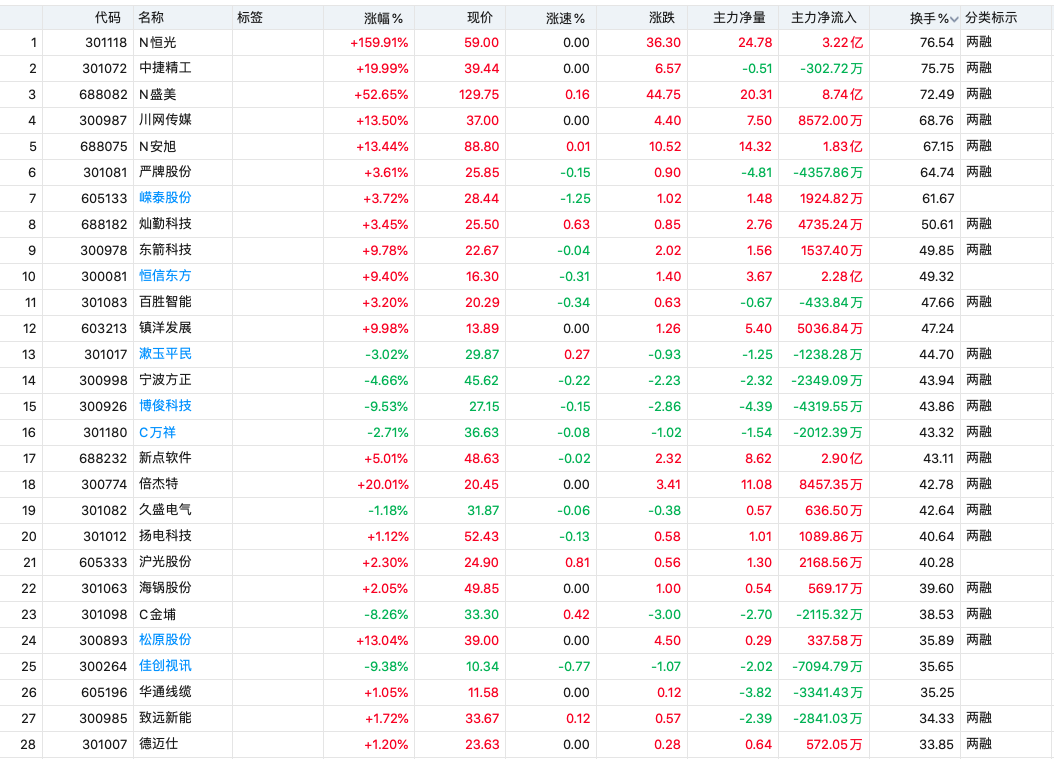The height and width of the screenshot is (759, 1054).
Task: Click the +159.91% gain cell
Action: click(379, 42)
